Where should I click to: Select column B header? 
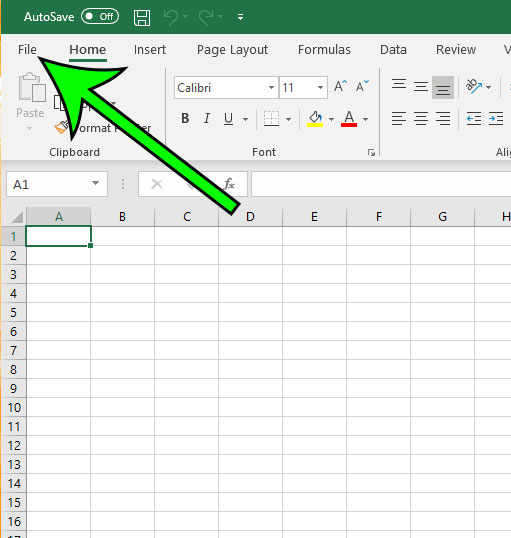click(123, 217)
